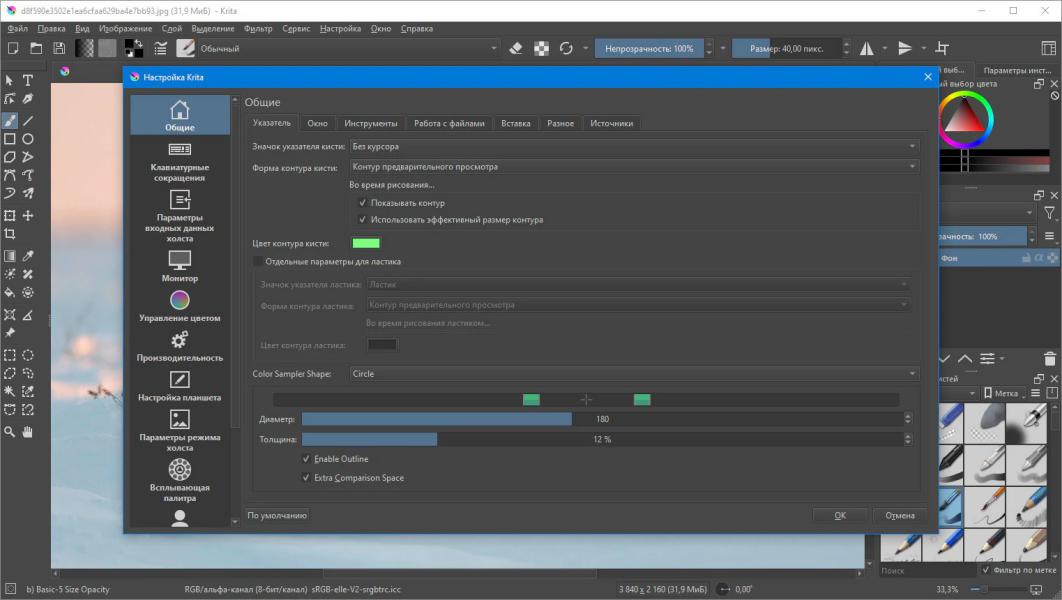Select the Performance gear icon section
Viewport: 1062px width, 600px height.
(x=180, y=346)
